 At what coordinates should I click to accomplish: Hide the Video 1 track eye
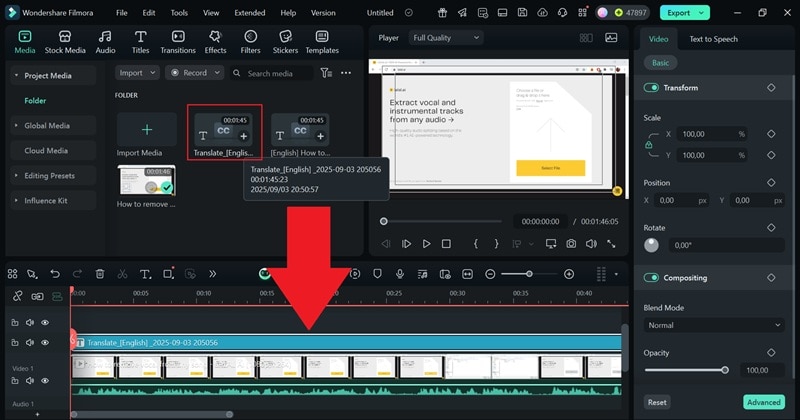pyautogui.click(x=45, y=381)
